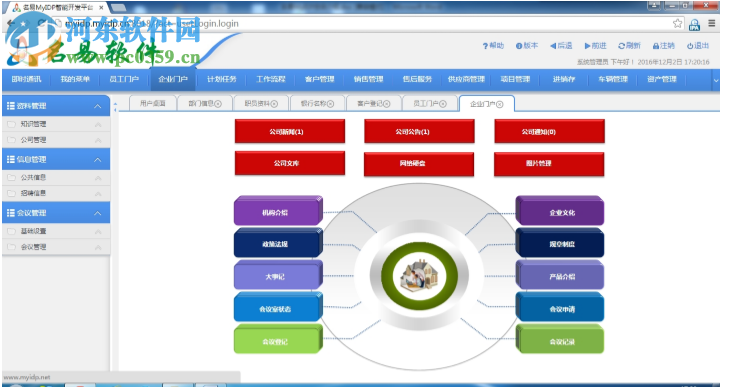Click the 注销 lock logout link

tap(663, 46)
